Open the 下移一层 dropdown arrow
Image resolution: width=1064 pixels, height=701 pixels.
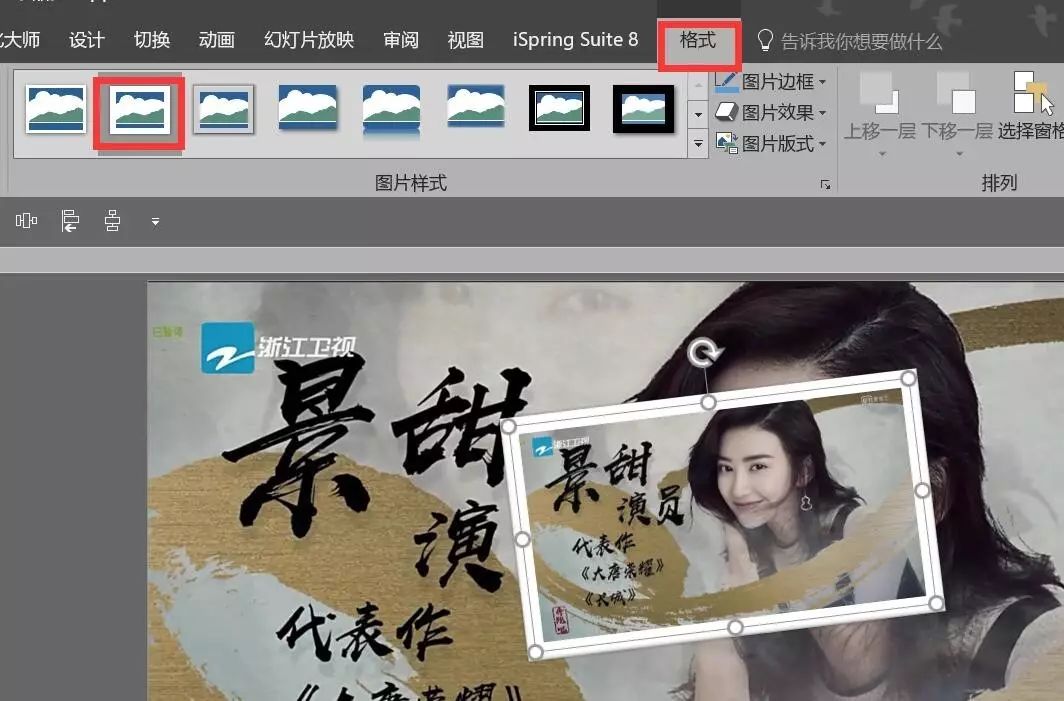coord(960,154)
